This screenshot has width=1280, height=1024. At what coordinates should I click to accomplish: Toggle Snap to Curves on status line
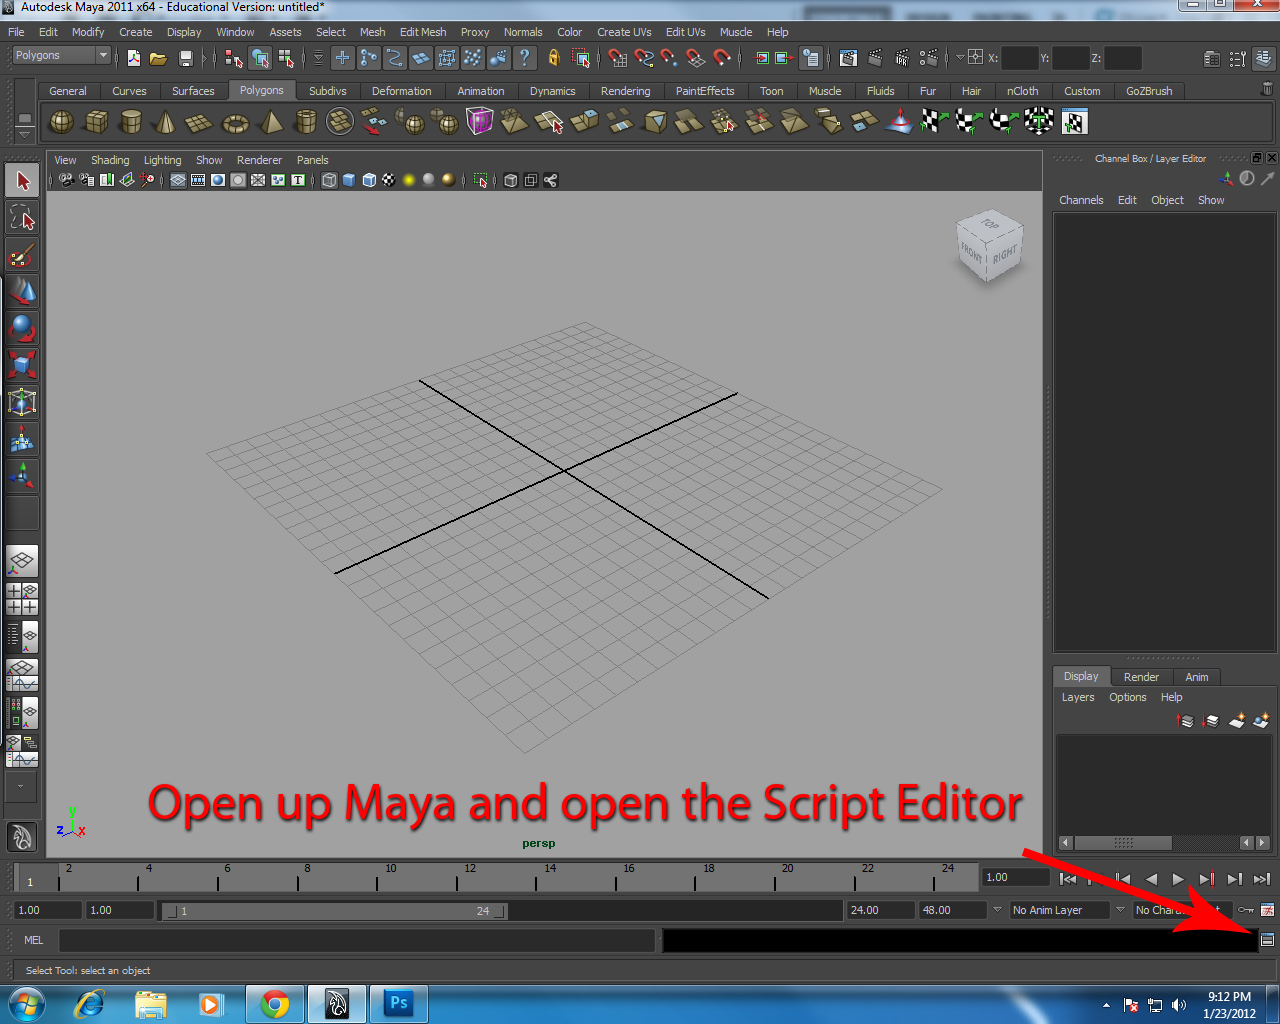point(644,58)
